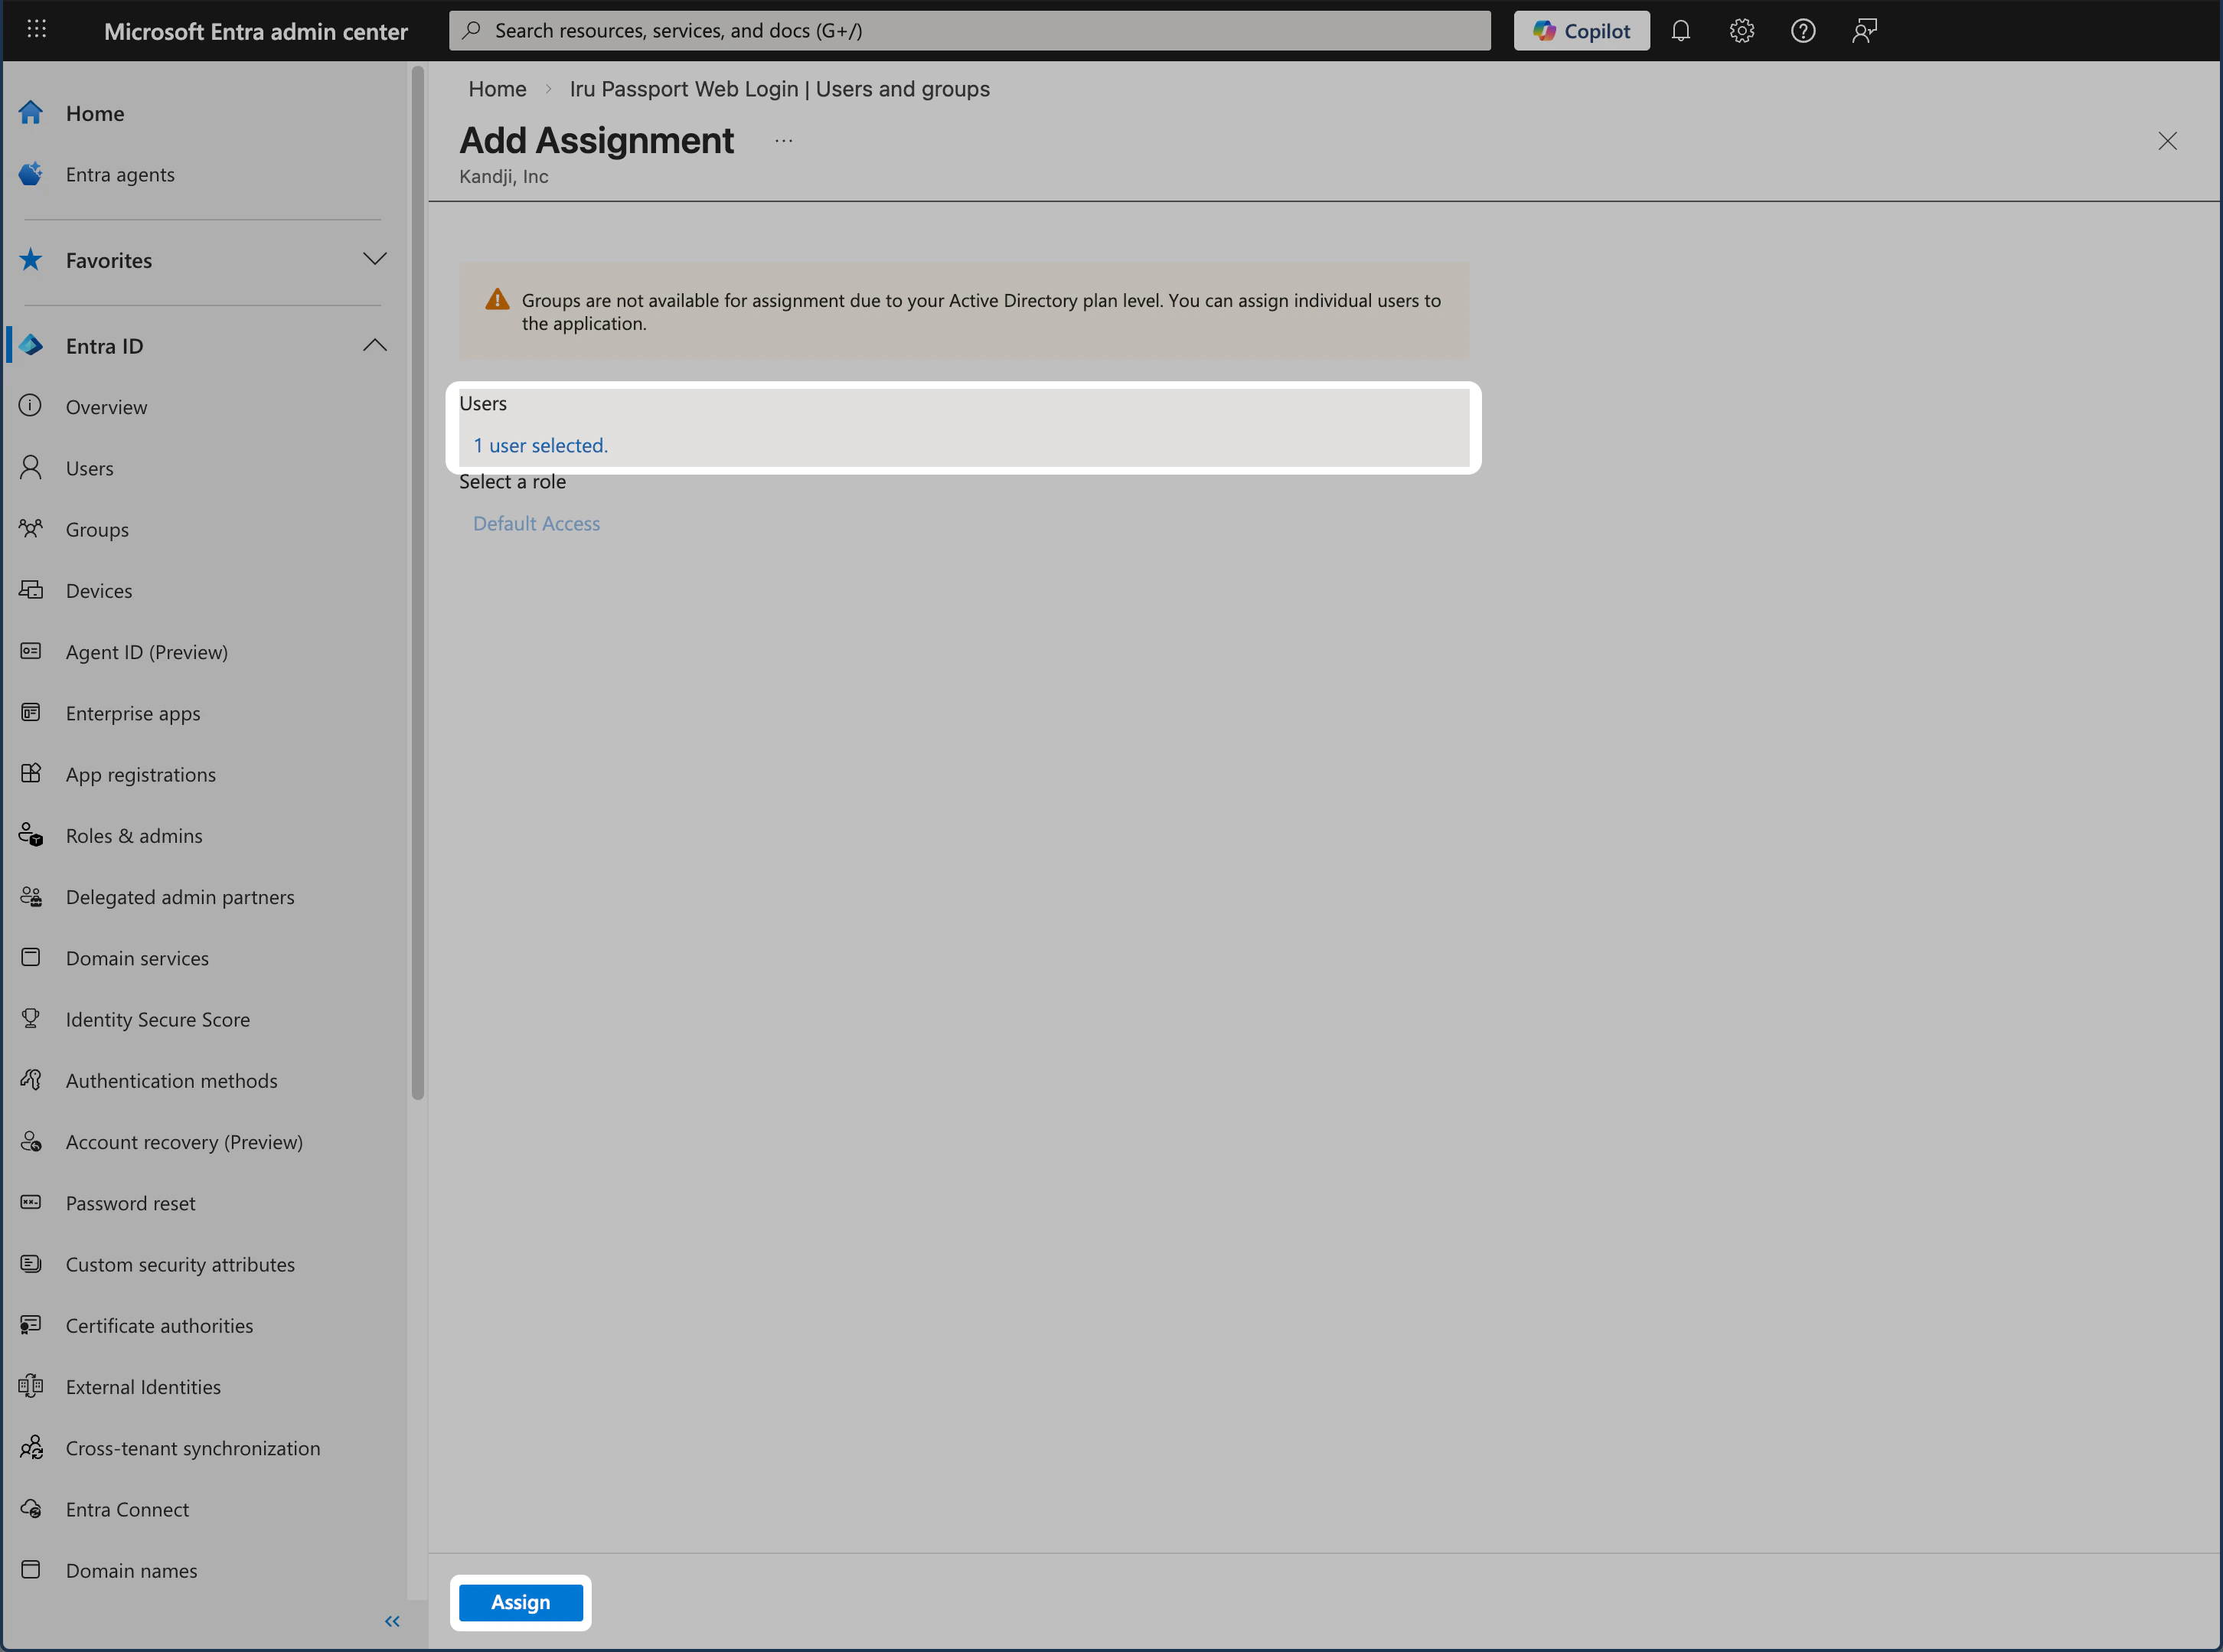Select Devices in the sidebar
Screen dimensions: 2223x1652
[98, 590]
